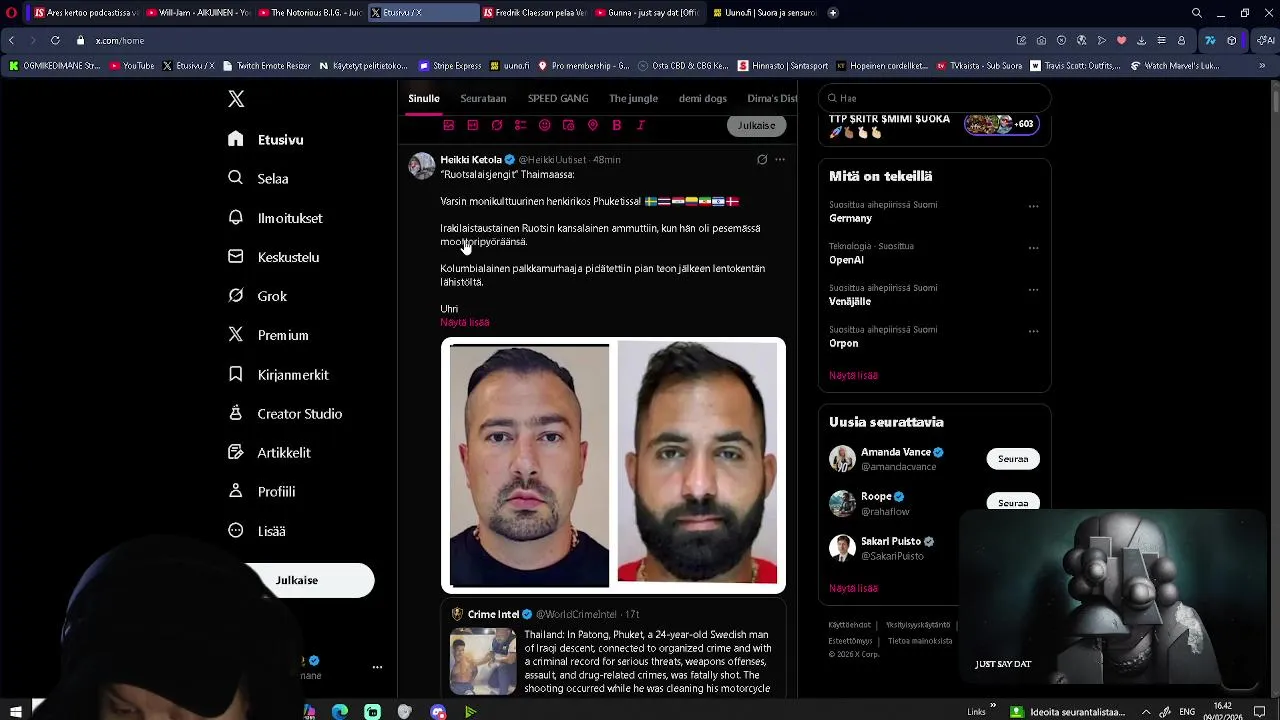
Task: Click the X logo in the sidebar
Action: coord(236,99)
